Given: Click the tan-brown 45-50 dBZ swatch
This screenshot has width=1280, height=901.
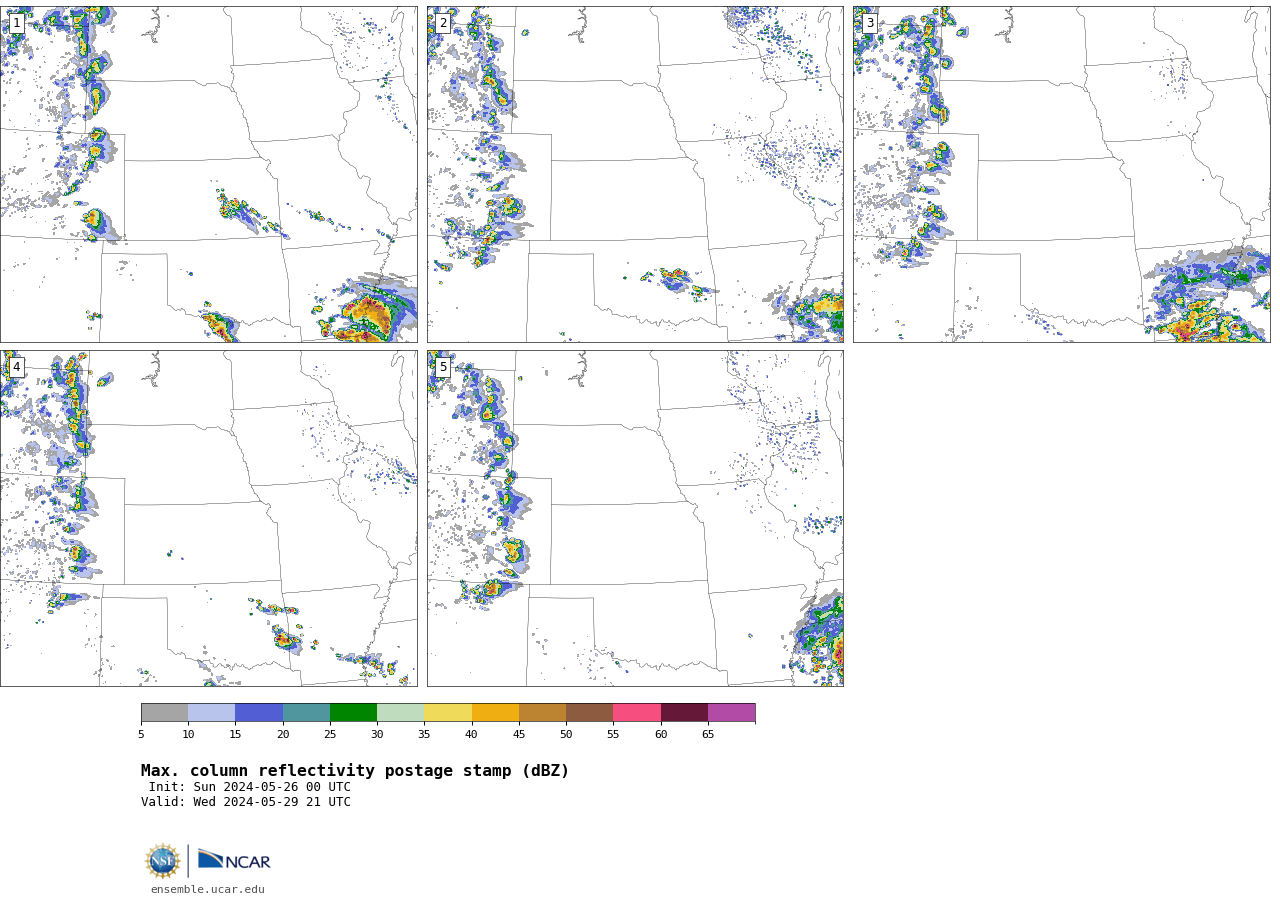Looking at the screenshot, I should [542, 712].
